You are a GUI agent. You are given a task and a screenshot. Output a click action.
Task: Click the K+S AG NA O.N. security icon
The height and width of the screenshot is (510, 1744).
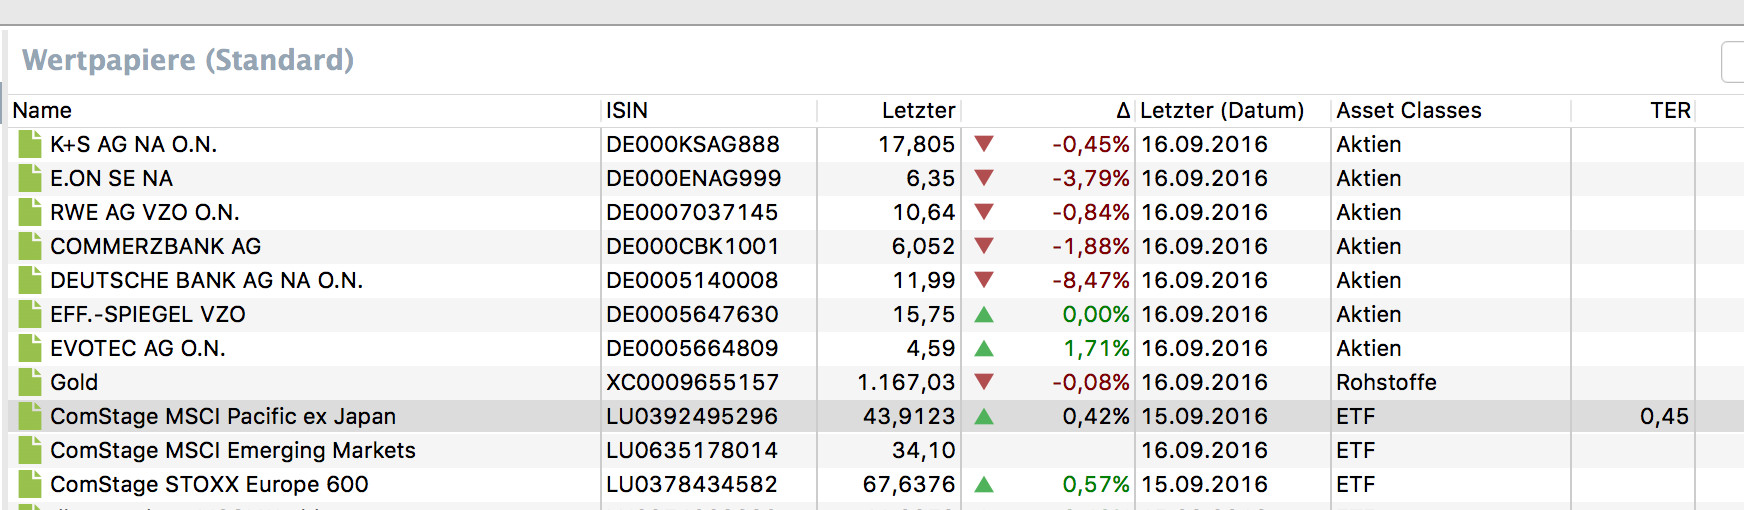[30, 144]
